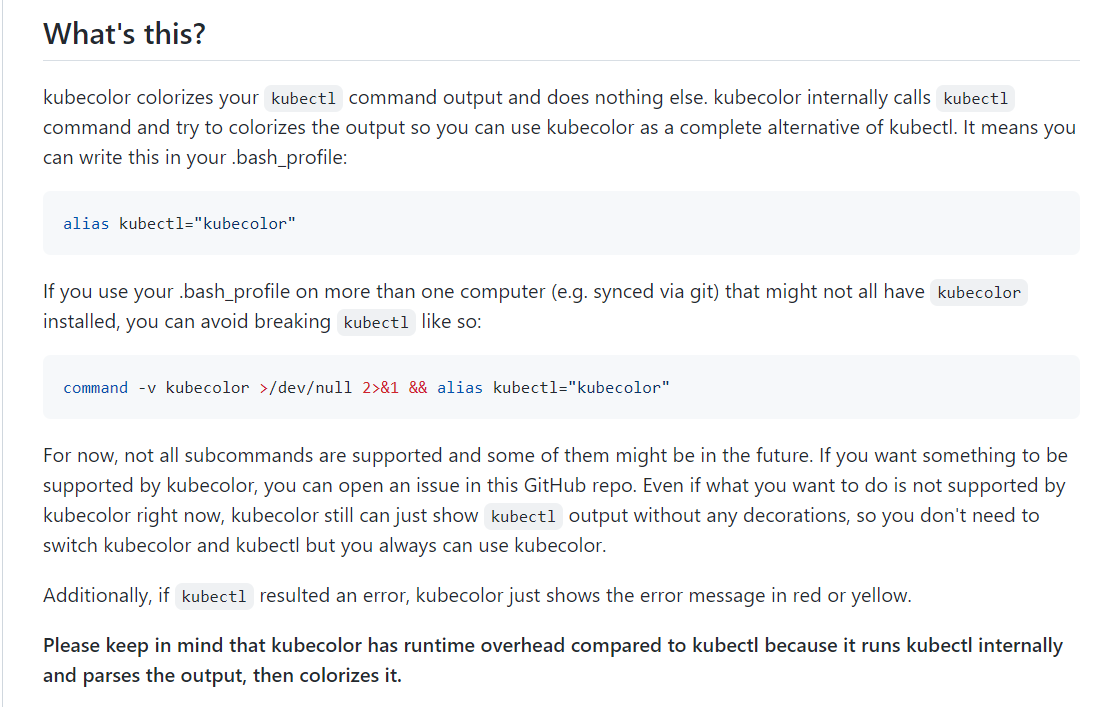
Task: Click the inline kubectl code after "Additionally, if"
Action: 214,597
